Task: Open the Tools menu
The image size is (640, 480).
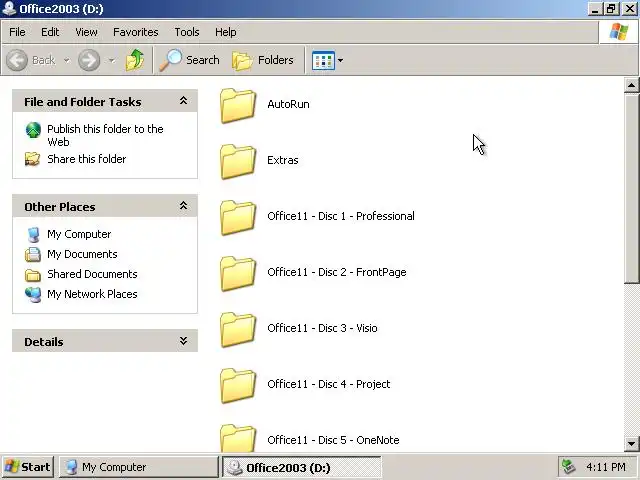Action: 187,32
